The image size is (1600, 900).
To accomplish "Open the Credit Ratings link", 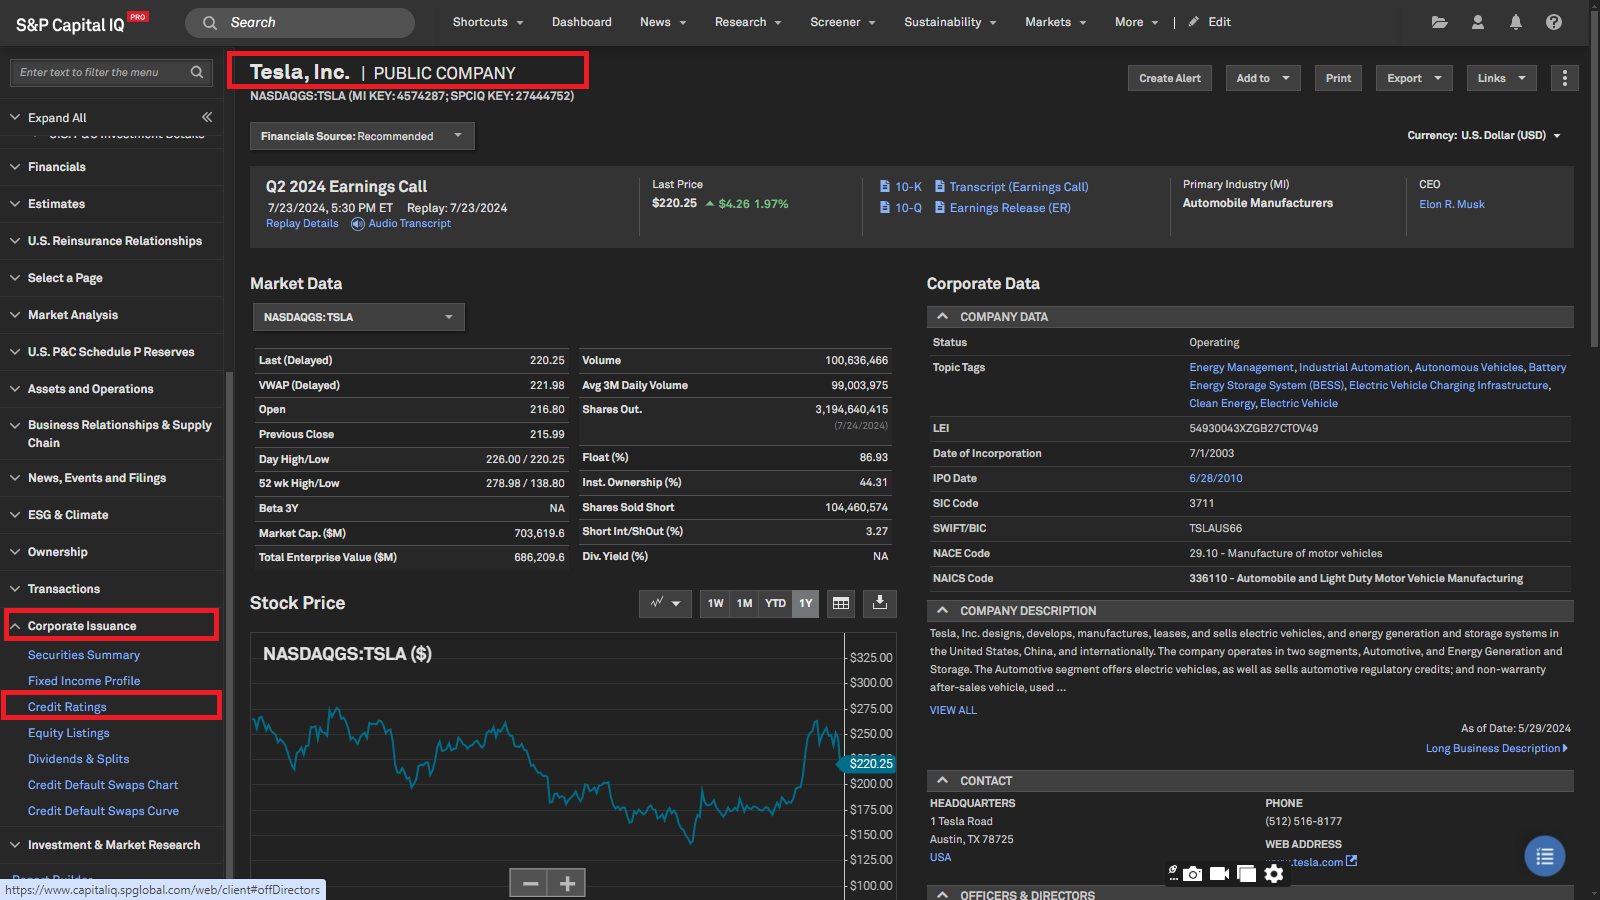I will coord(67,707).
